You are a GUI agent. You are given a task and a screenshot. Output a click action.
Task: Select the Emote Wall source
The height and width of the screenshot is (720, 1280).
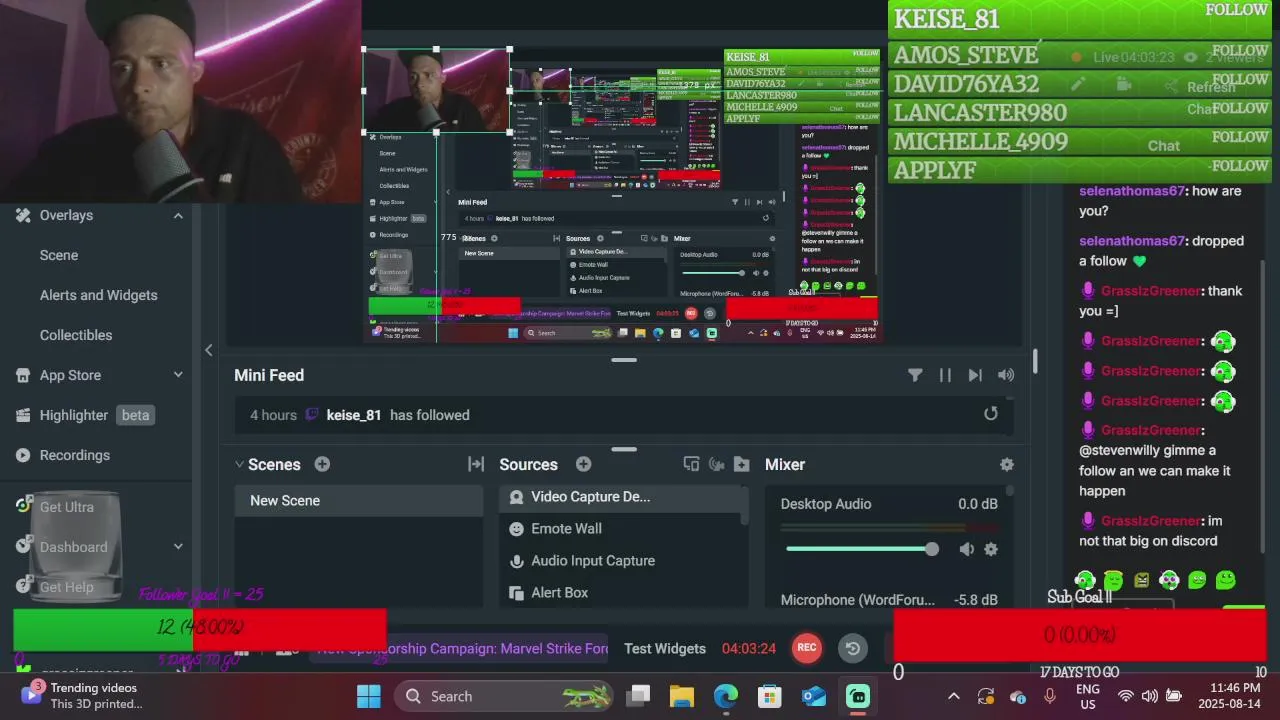pos(620,528)
